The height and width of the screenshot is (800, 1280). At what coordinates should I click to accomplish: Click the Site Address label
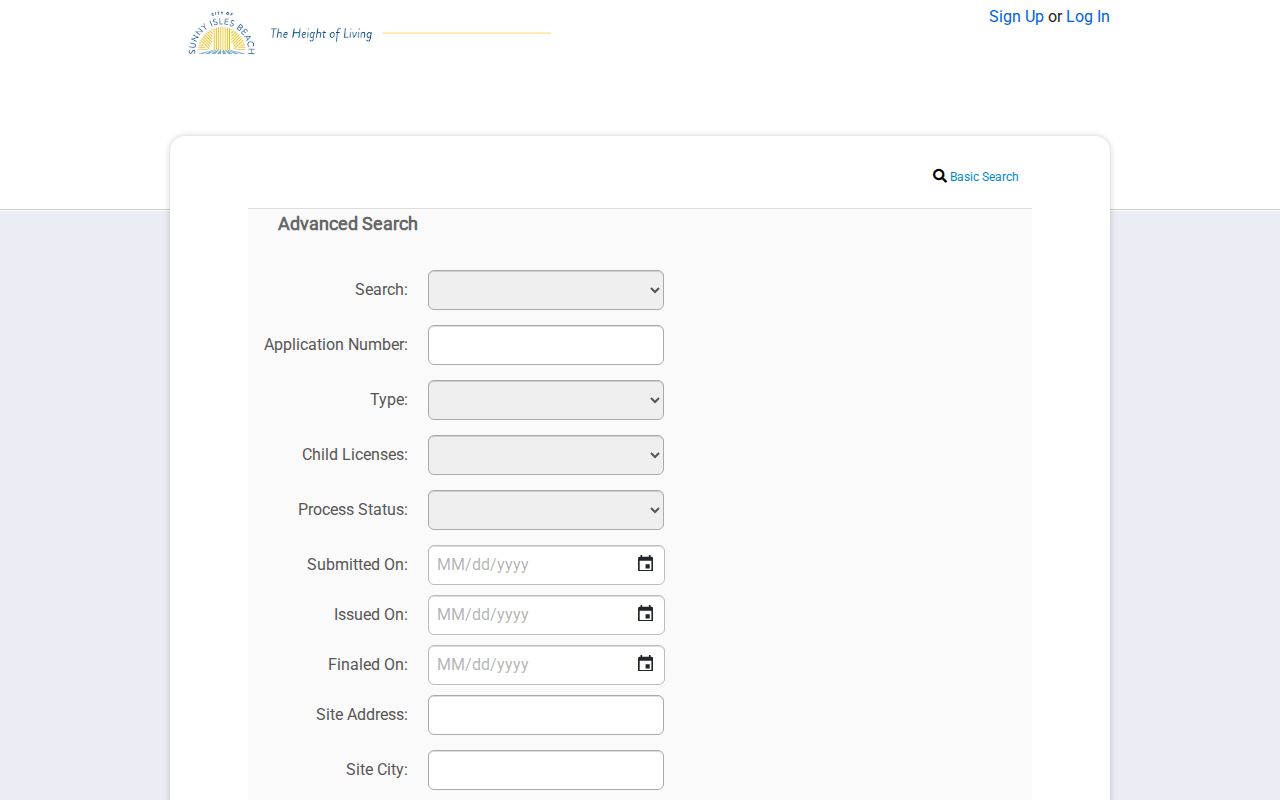362,714
